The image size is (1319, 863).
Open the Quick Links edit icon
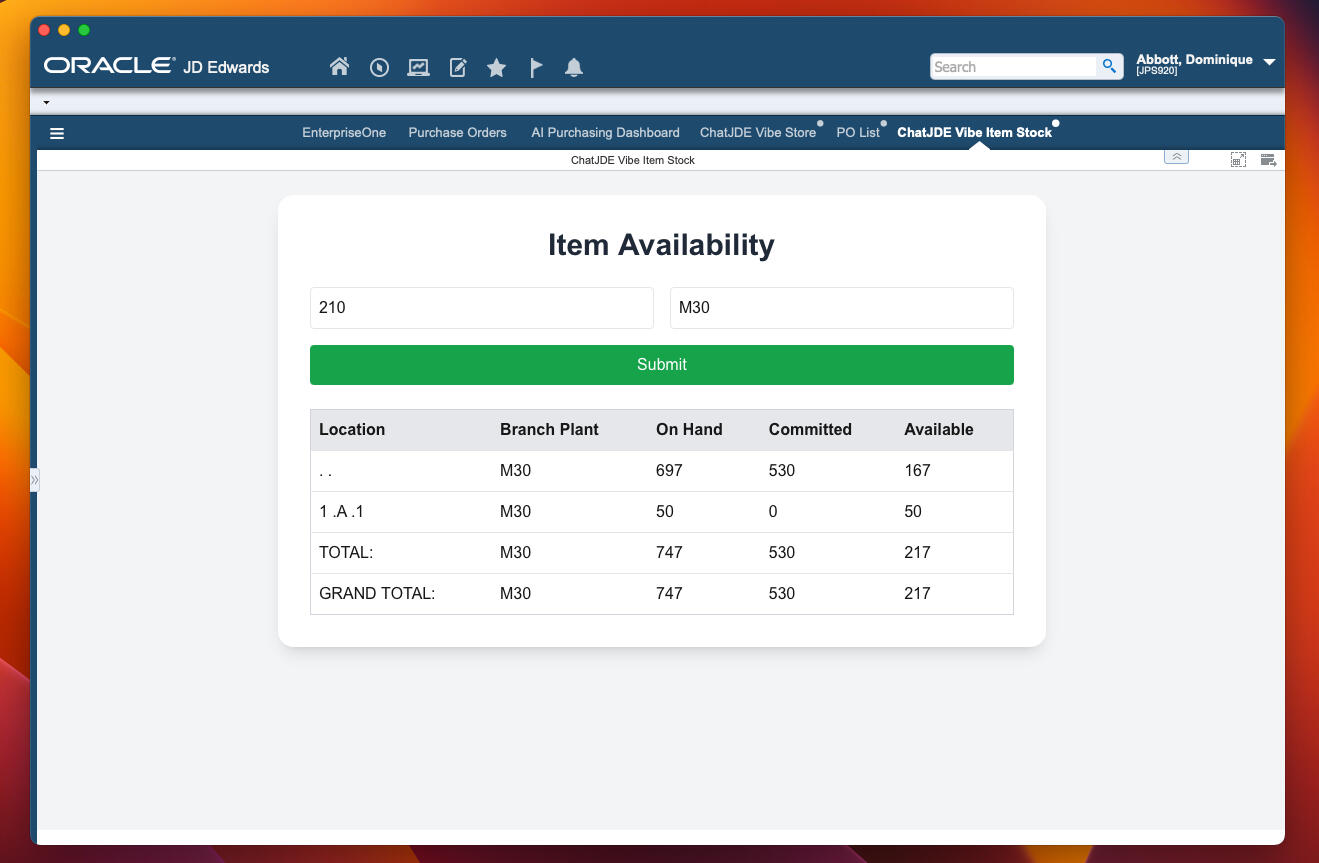457,67
